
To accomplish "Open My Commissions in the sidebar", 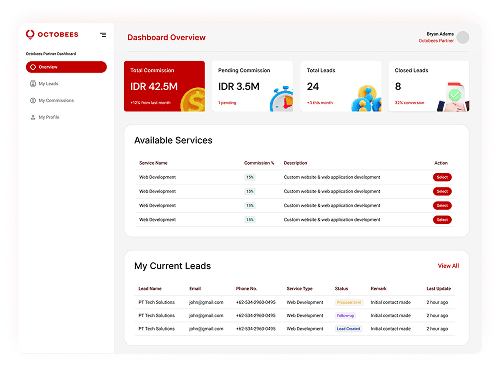I will (x=56, y=100).
